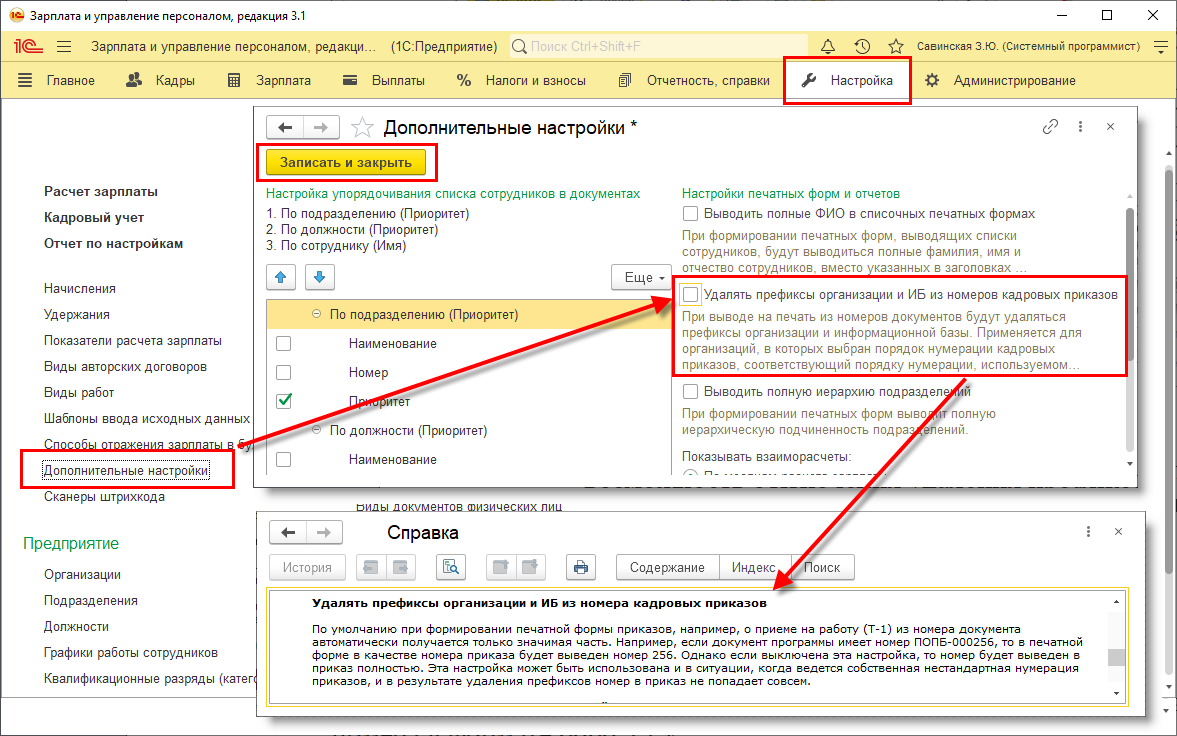The image size is (1177, 736).
Task: Open Сканеры штрихкода link
Action: pos(104,496)
